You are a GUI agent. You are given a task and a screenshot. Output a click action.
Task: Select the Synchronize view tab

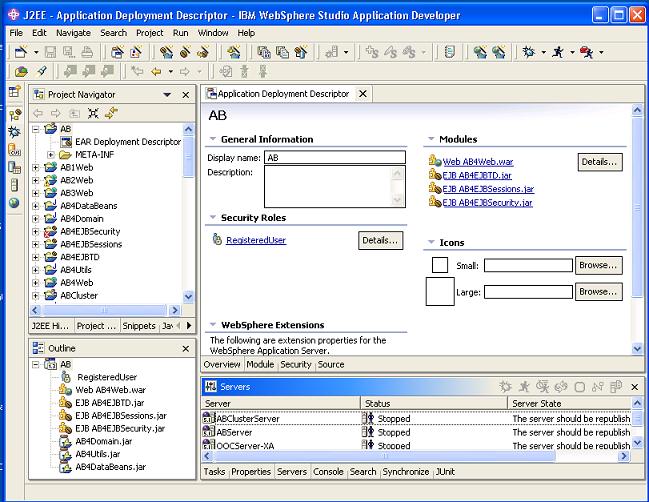point(406,471)
